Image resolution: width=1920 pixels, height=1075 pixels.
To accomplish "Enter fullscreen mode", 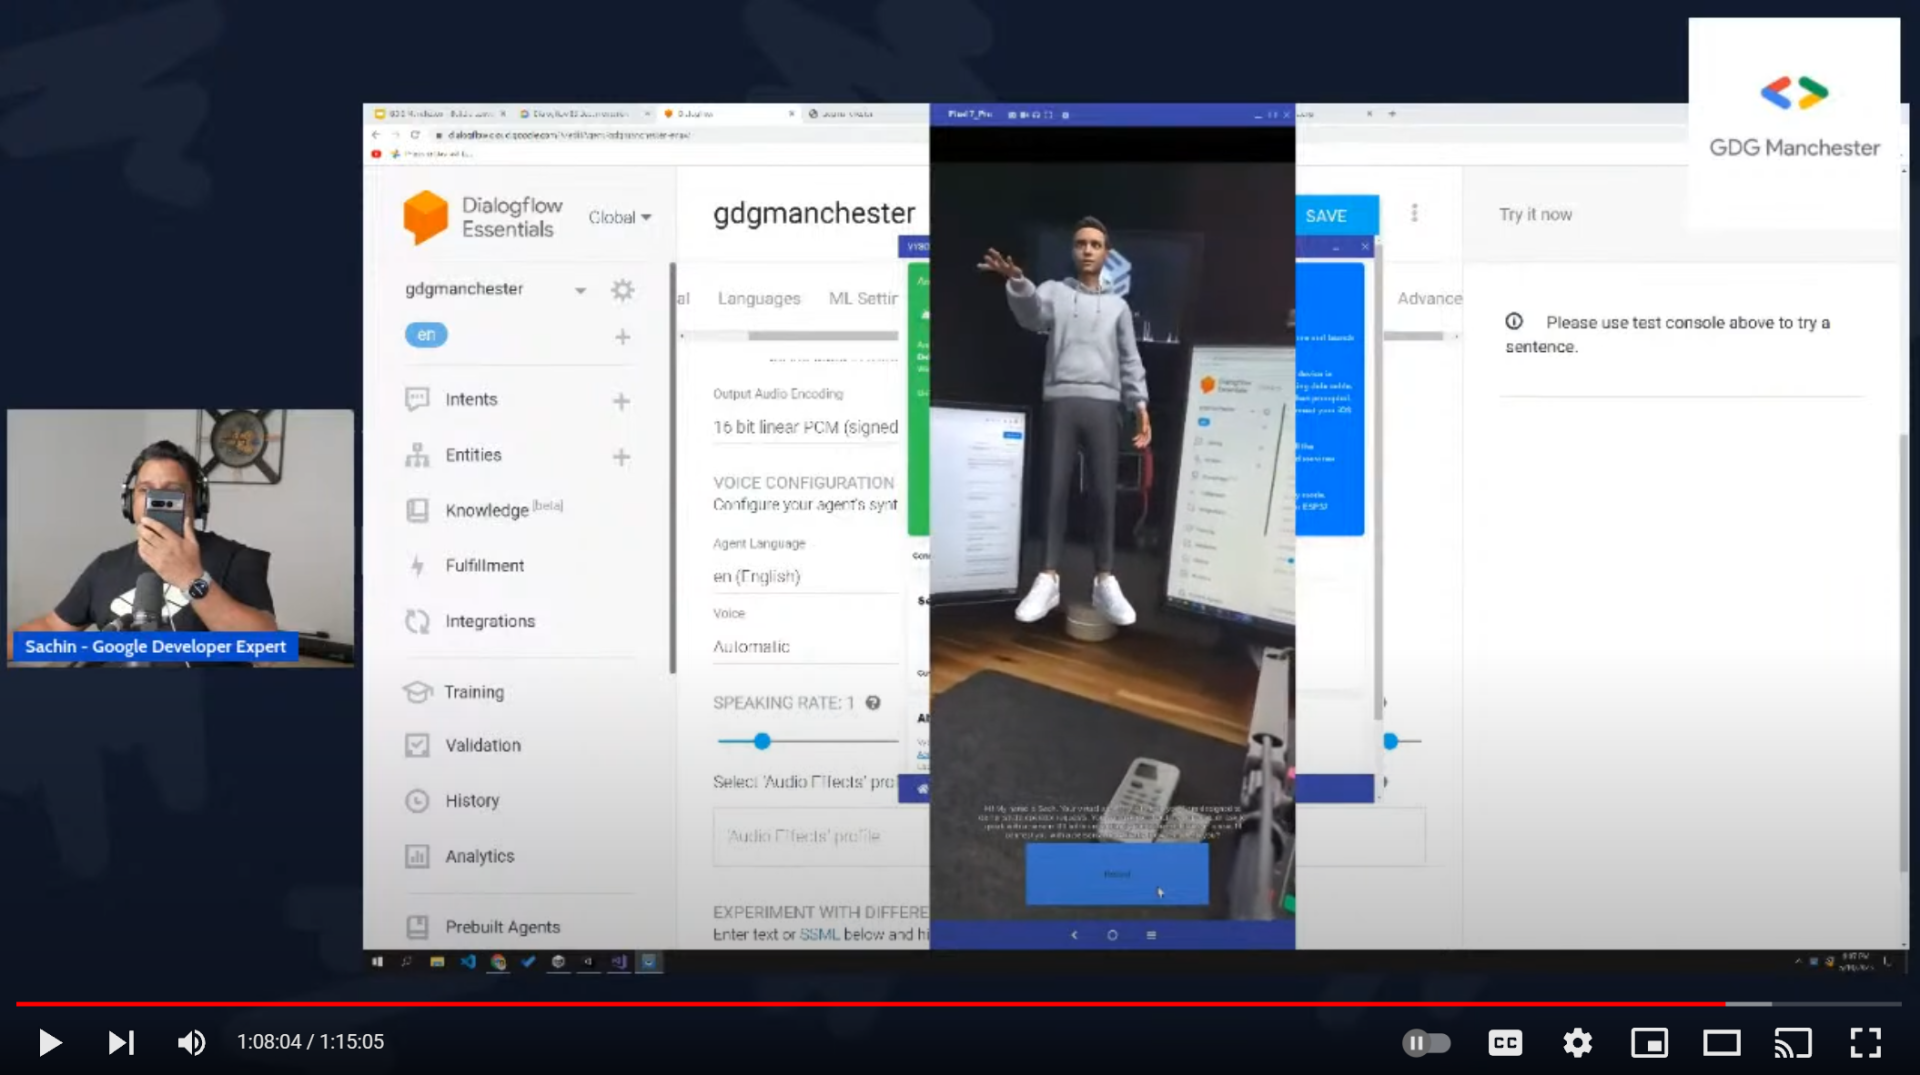I will pyautogui.click(x=1865, y=1043).
